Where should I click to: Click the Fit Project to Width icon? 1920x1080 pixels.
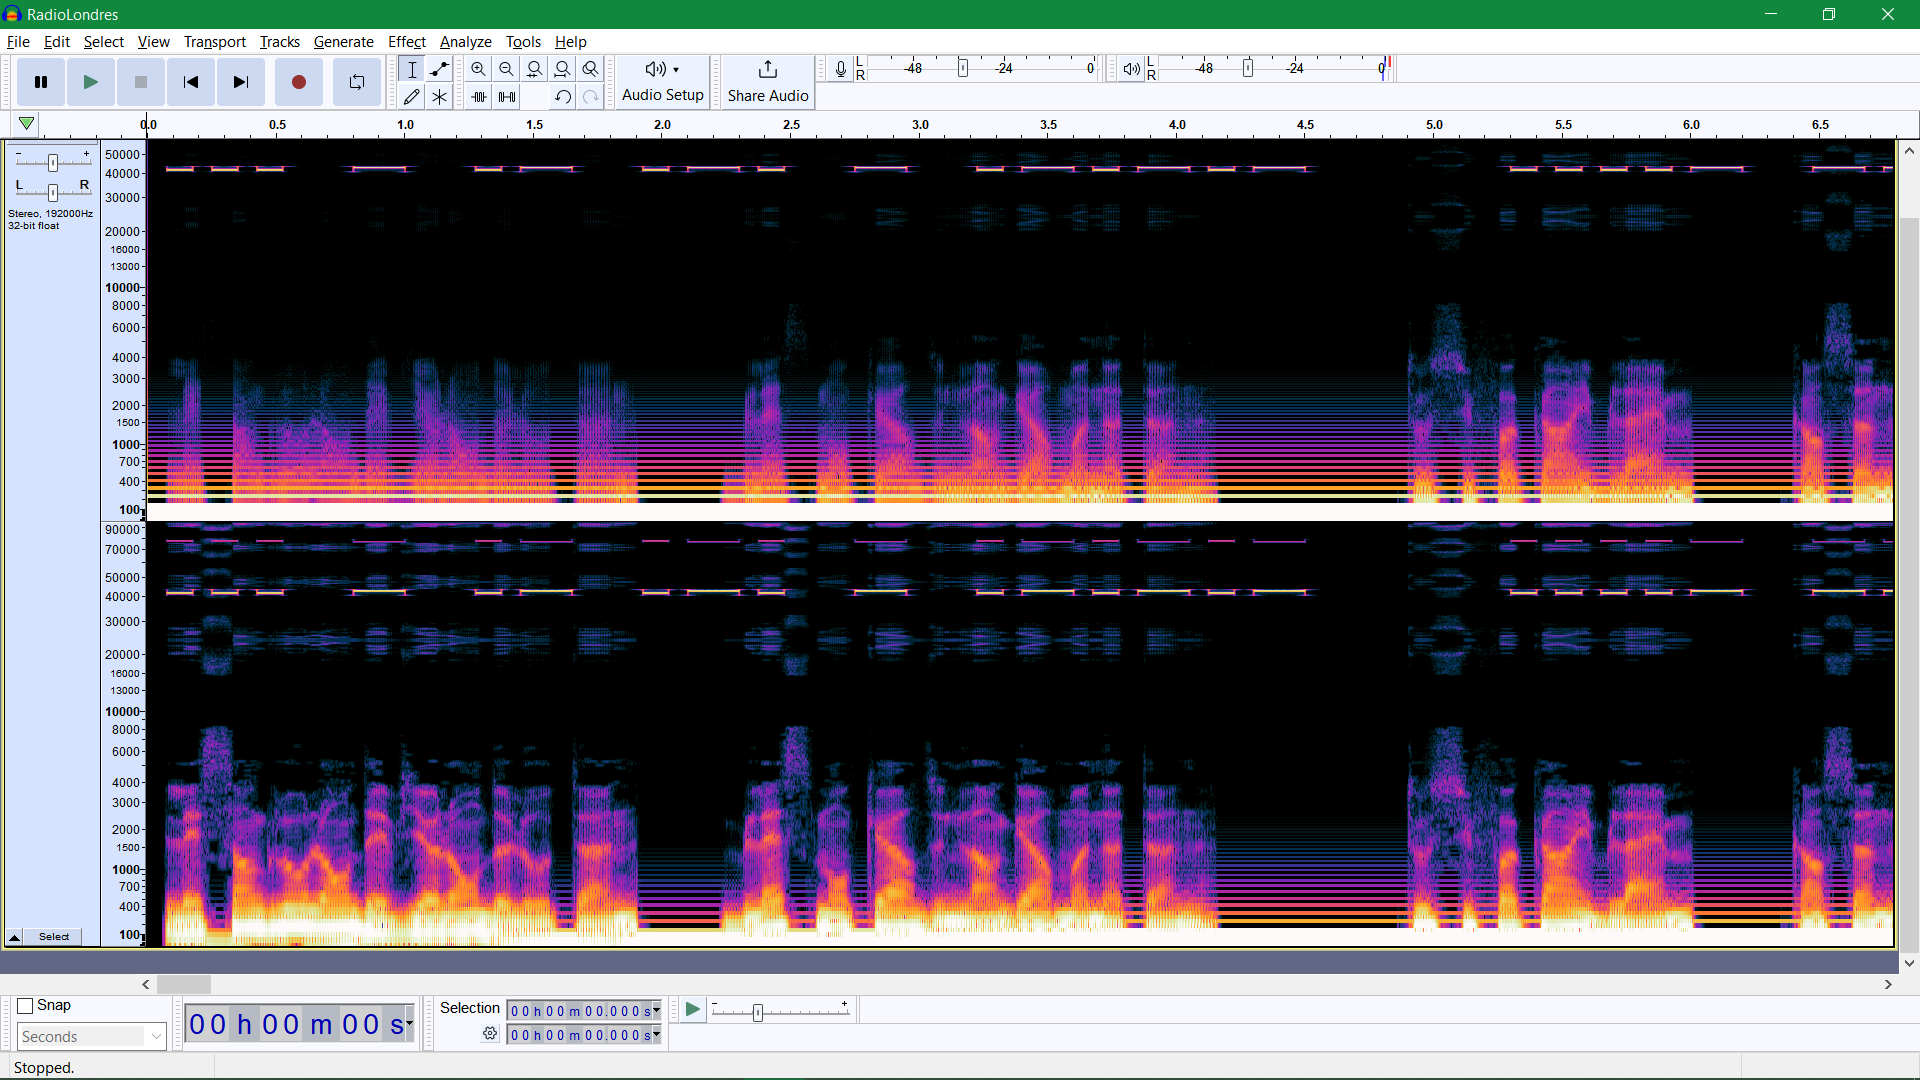click(563, 69)
